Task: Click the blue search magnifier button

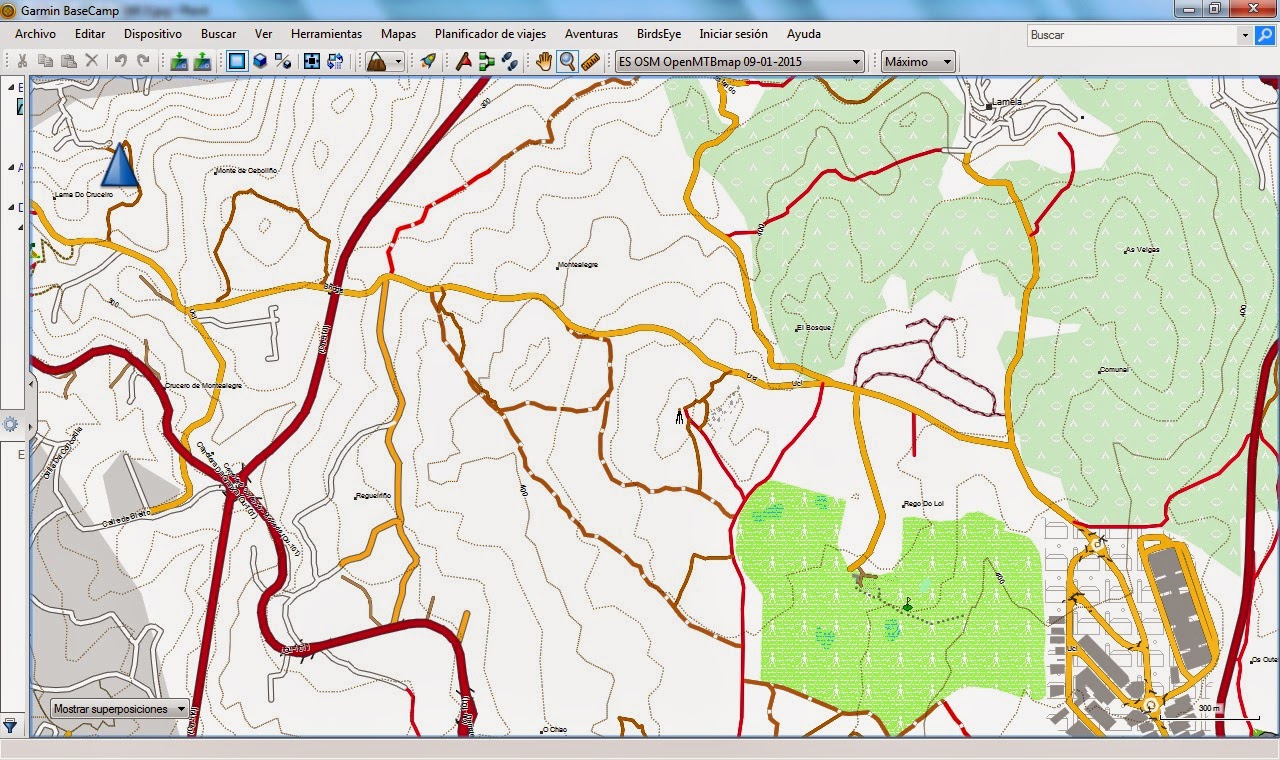Action: [1265, 35]
